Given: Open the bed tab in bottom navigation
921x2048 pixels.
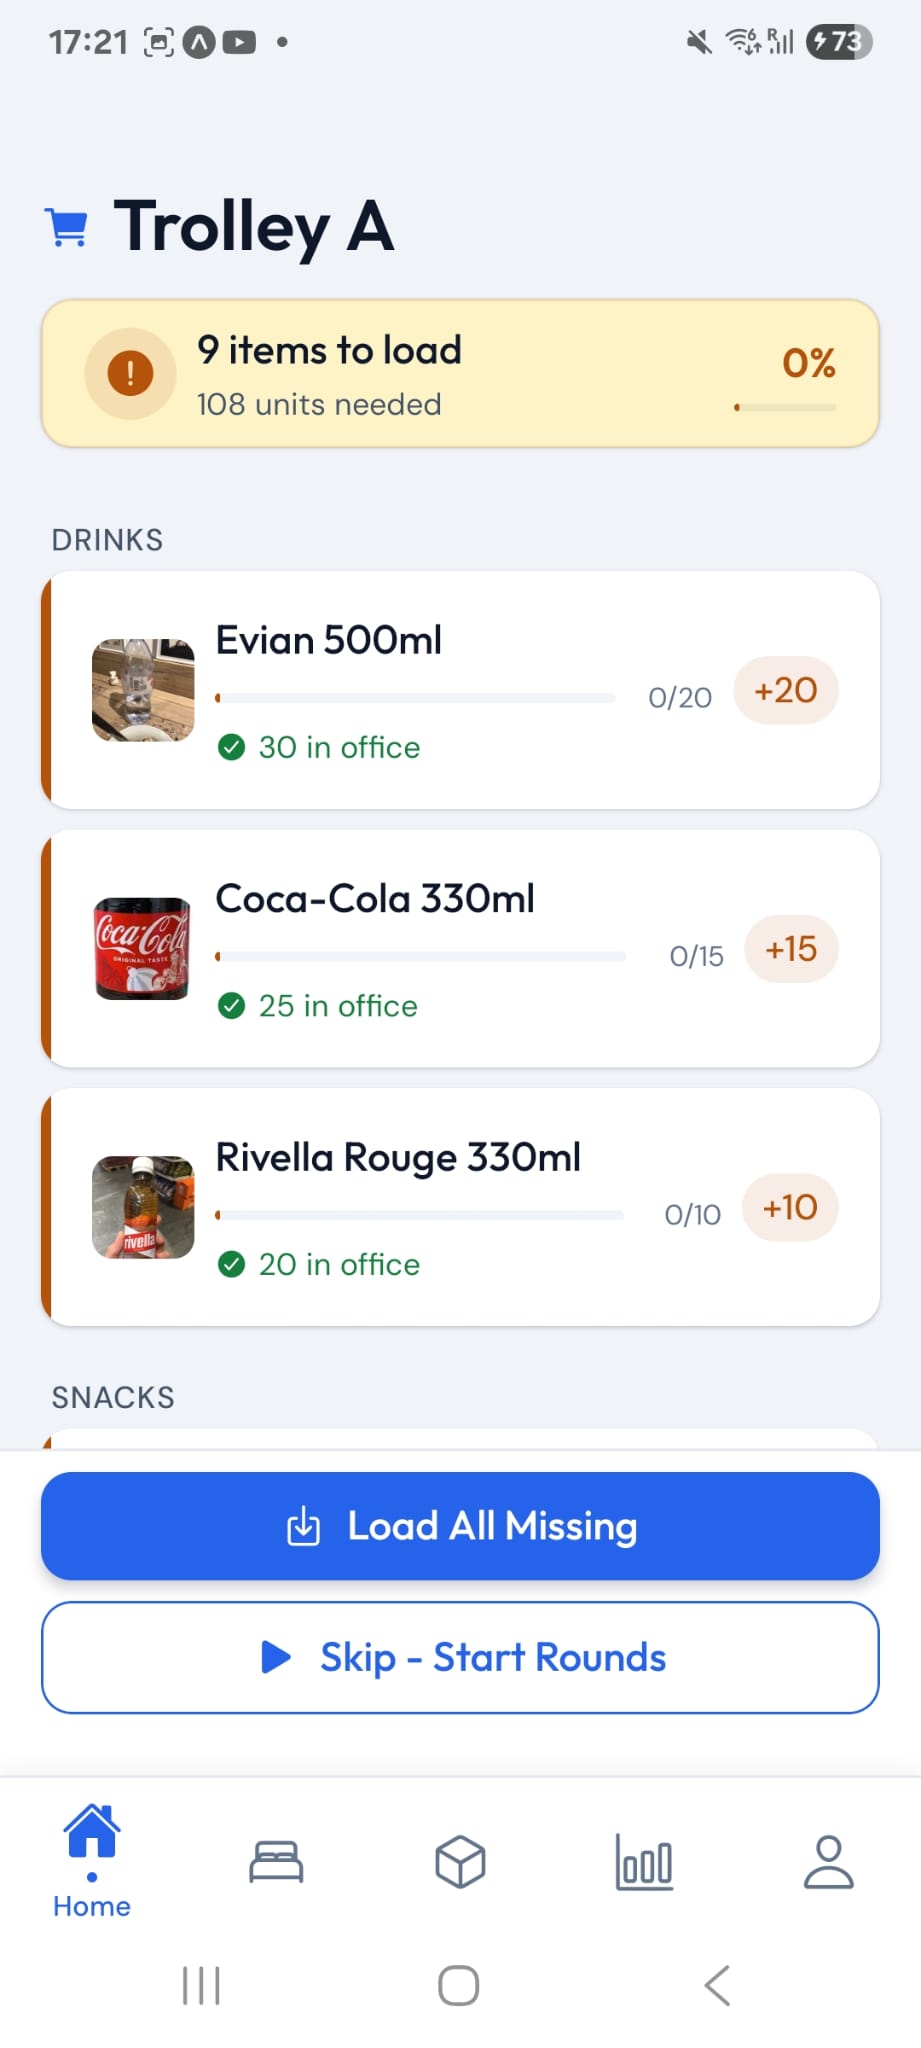Looking at the screenshot, I should coord(276,1862).
